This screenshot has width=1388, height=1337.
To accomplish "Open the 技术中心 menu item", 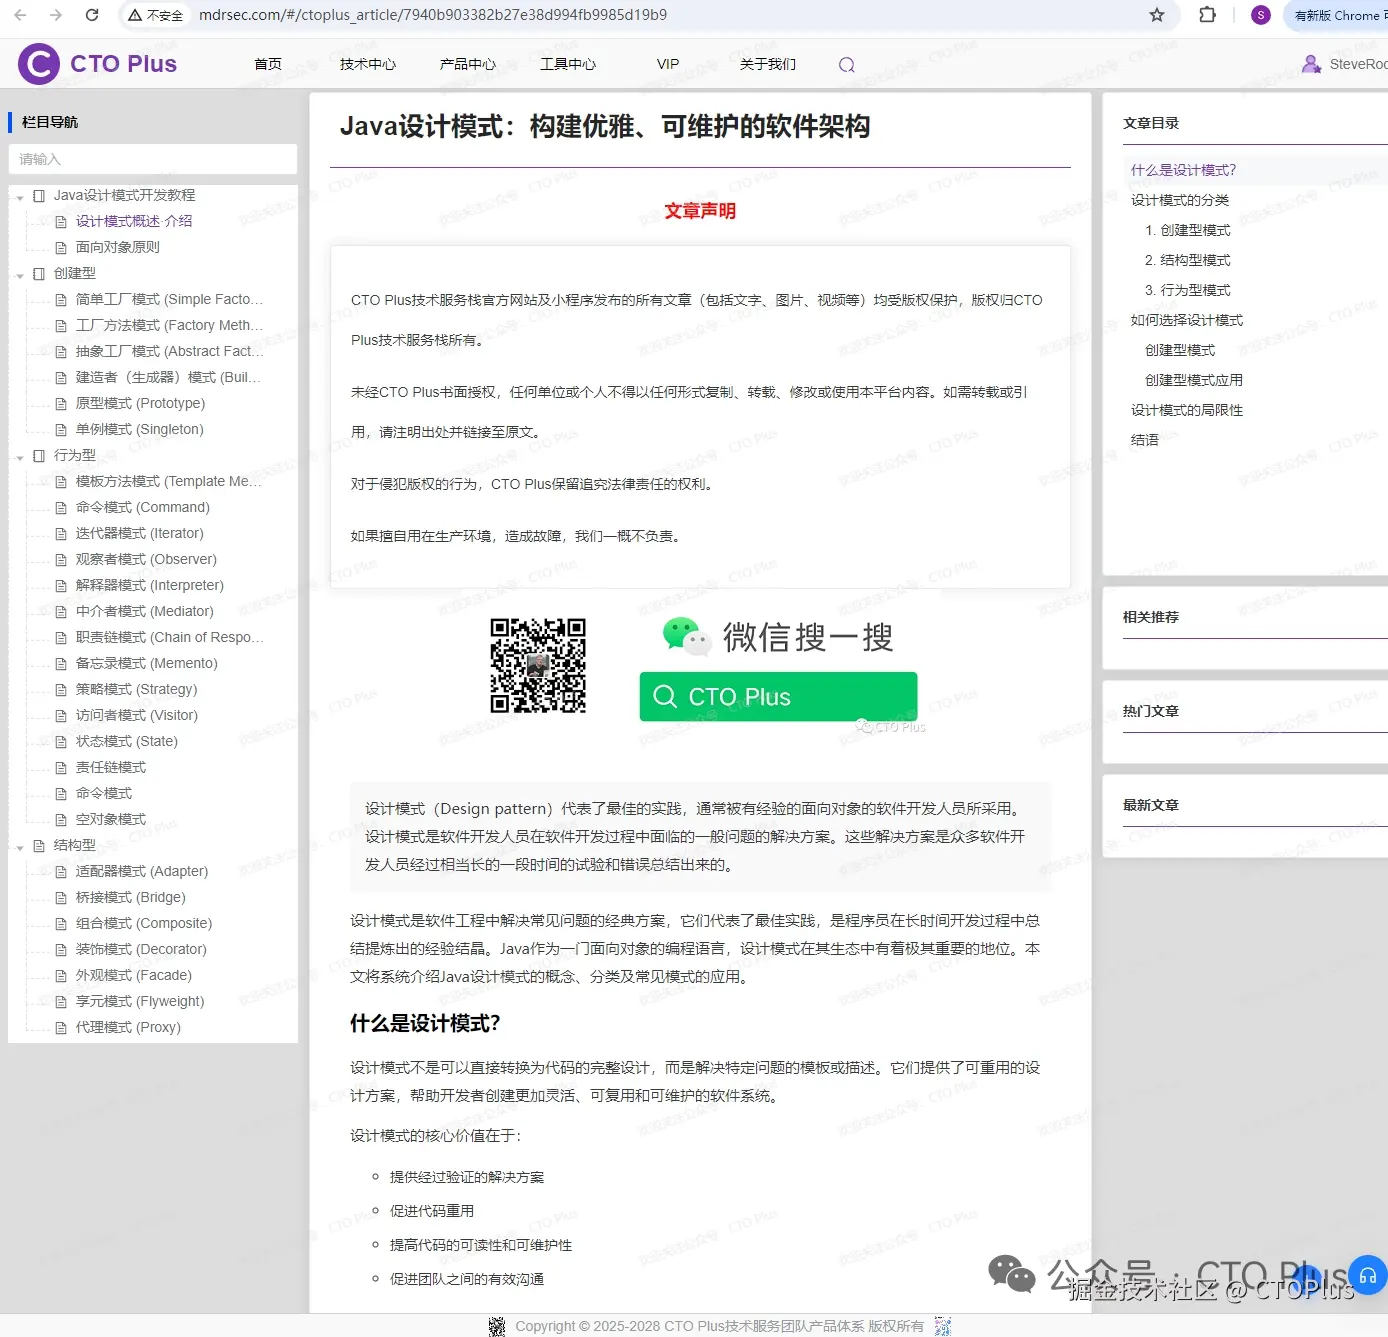I will pos(367,64).
